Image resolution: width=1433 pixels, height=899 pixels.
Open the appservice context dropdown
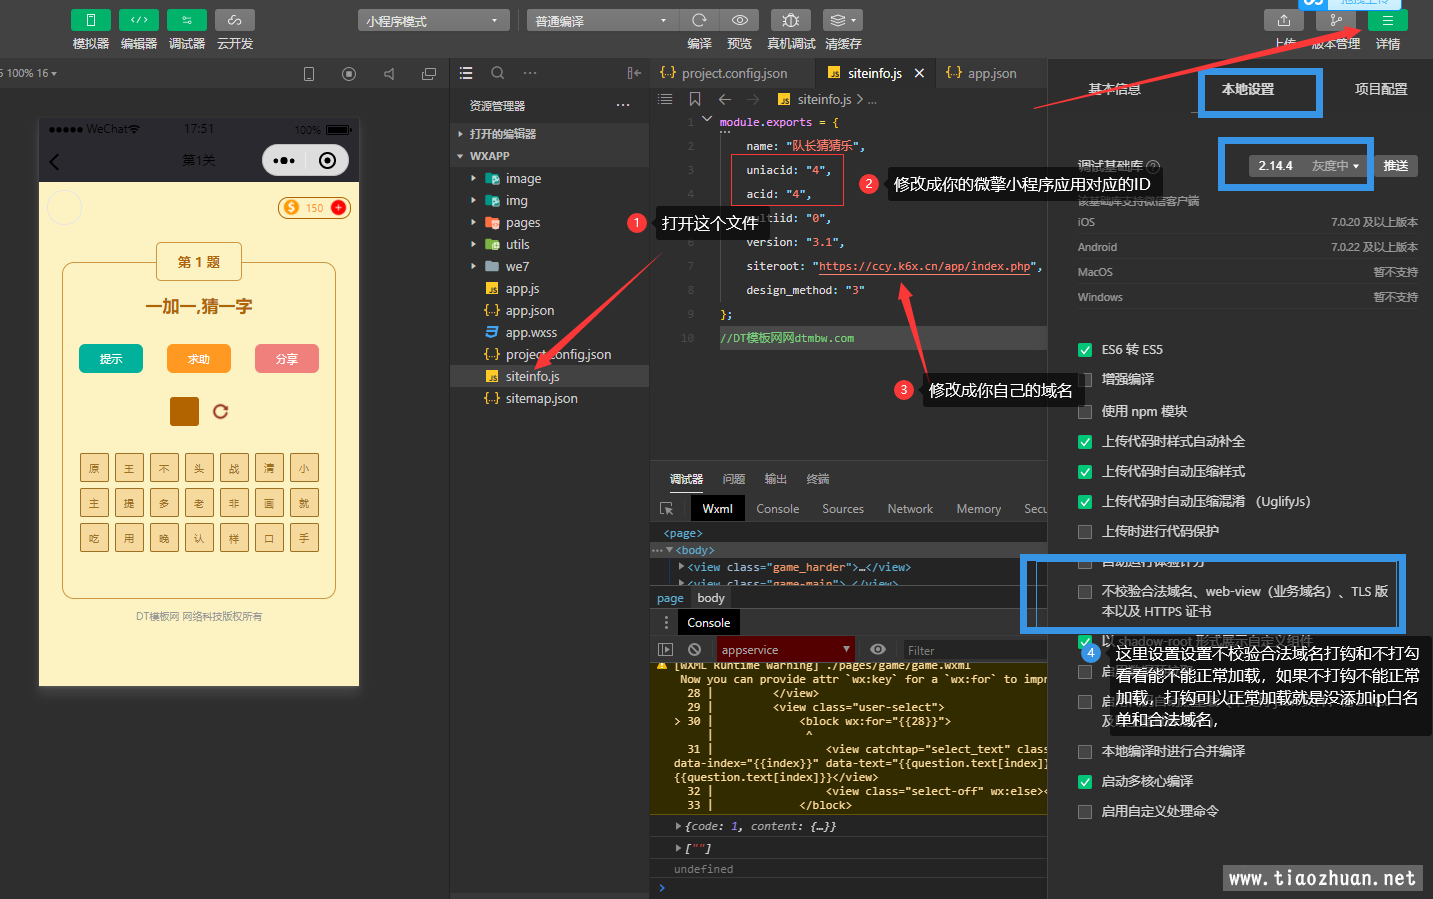(x=785, y=649)
